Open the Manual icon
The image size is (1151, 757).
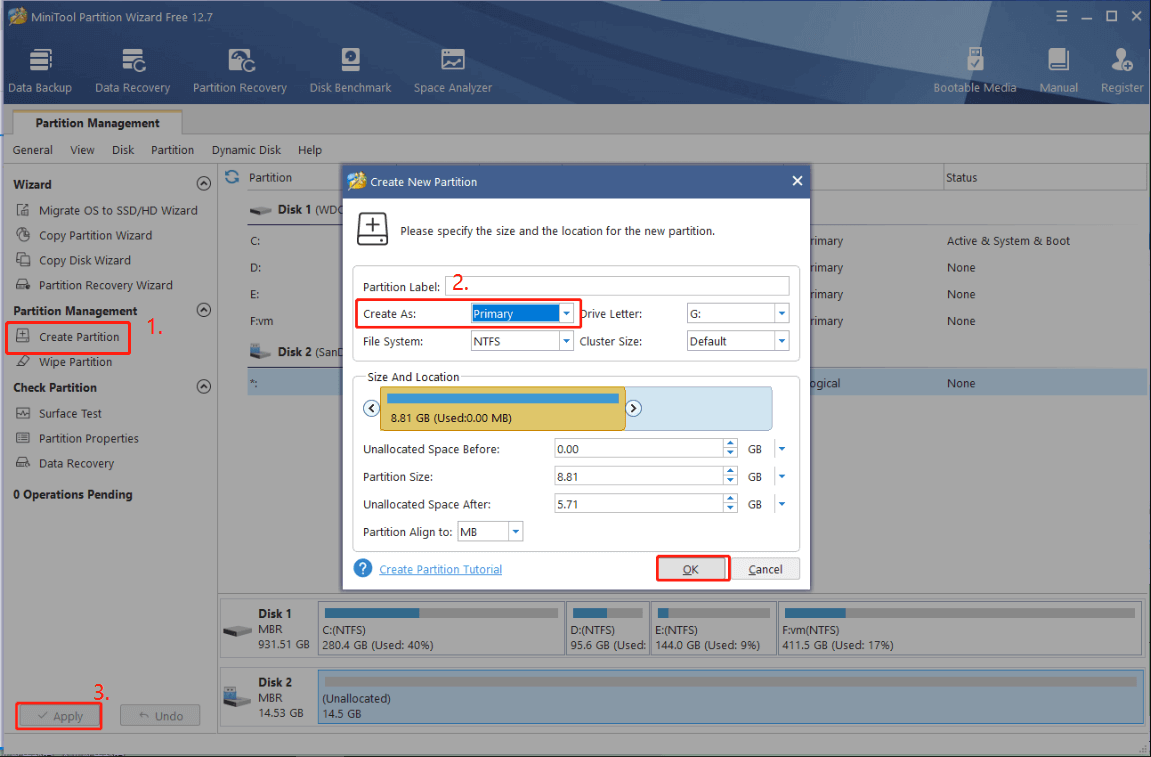(x=1058, y=70)
